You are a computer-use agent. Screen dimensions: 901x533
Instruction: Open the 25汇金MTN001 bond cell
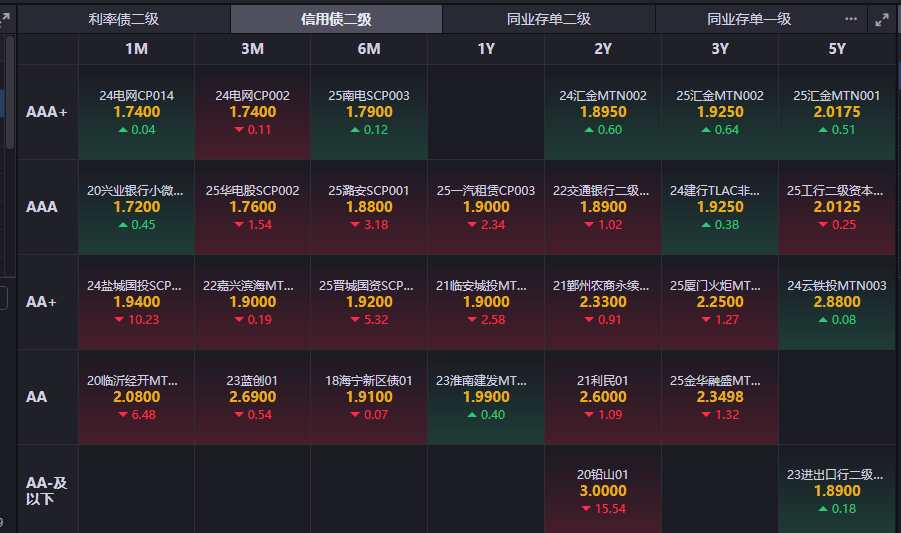click(837, 112)
